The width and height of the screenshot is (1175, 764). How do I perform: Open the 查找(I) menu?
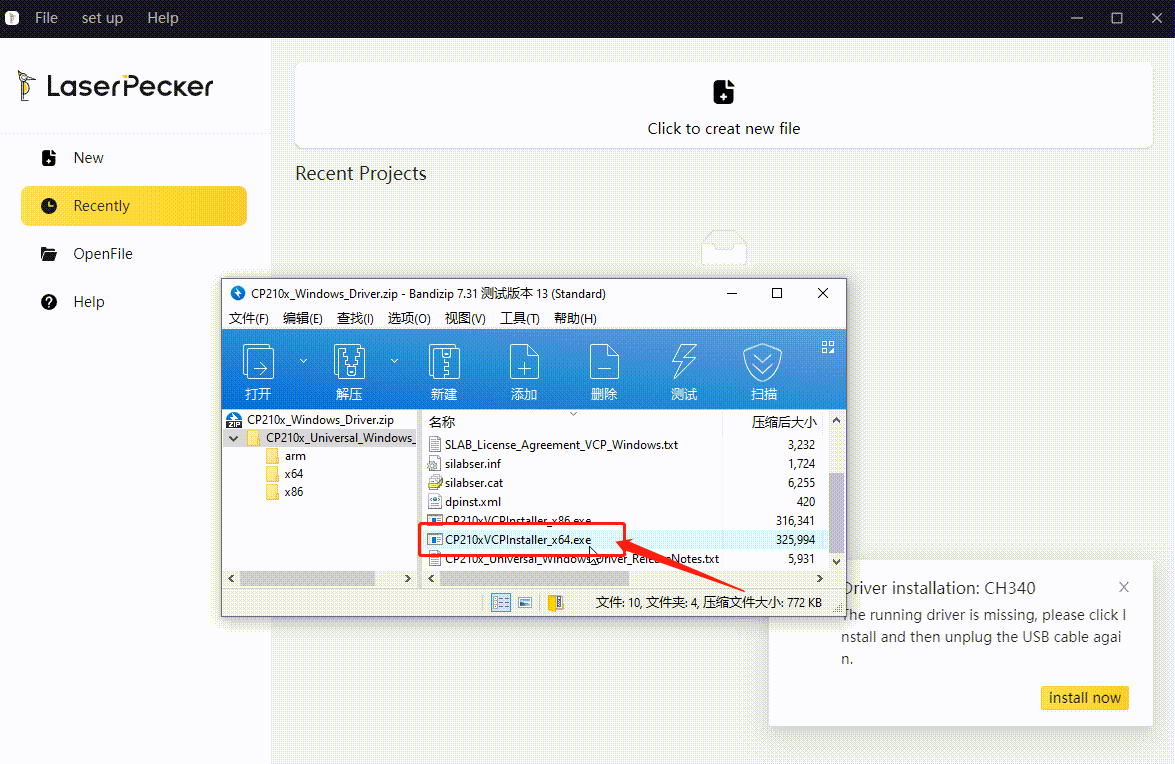click(355, 318)
